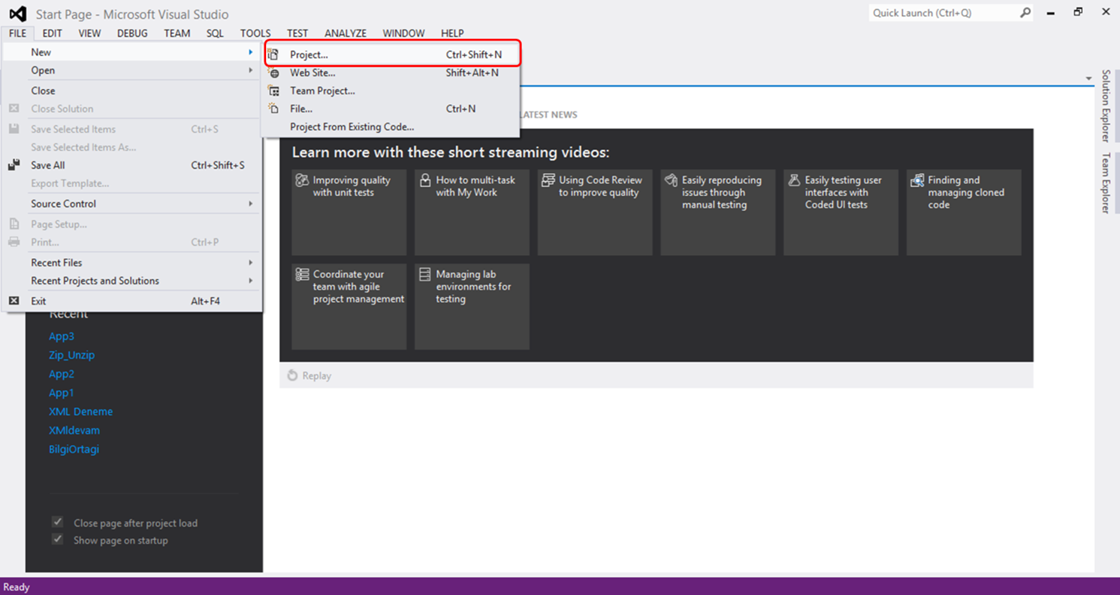Choose Team Project... menu entry
Screen dimensions: 1120x595
391,91
